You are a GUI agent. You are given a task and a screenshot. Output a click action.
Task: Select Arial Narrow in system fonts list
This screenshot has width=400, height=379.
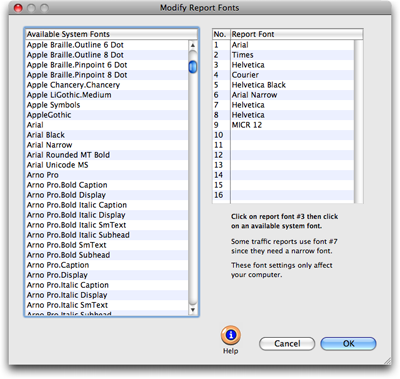point(107,145)
